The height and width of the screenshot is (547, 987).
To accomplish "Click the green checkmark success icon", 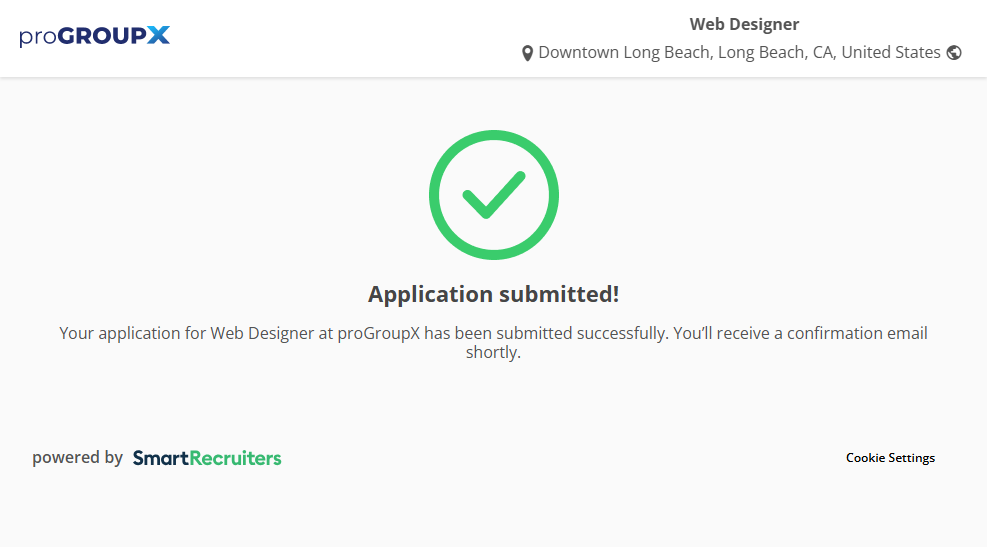I will tap(493, 195).
